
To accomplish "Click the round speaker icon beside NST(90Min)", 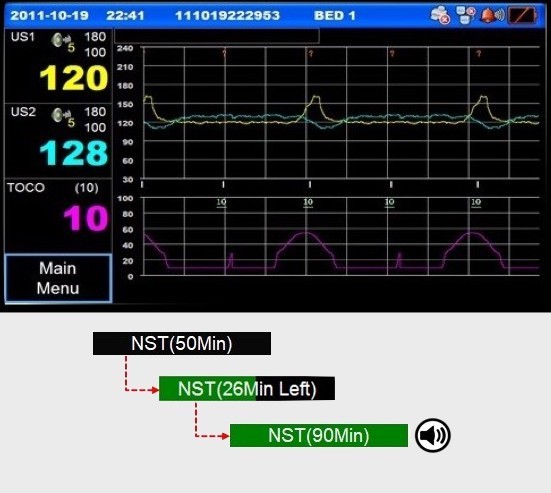I will click(x=433, y=435).
